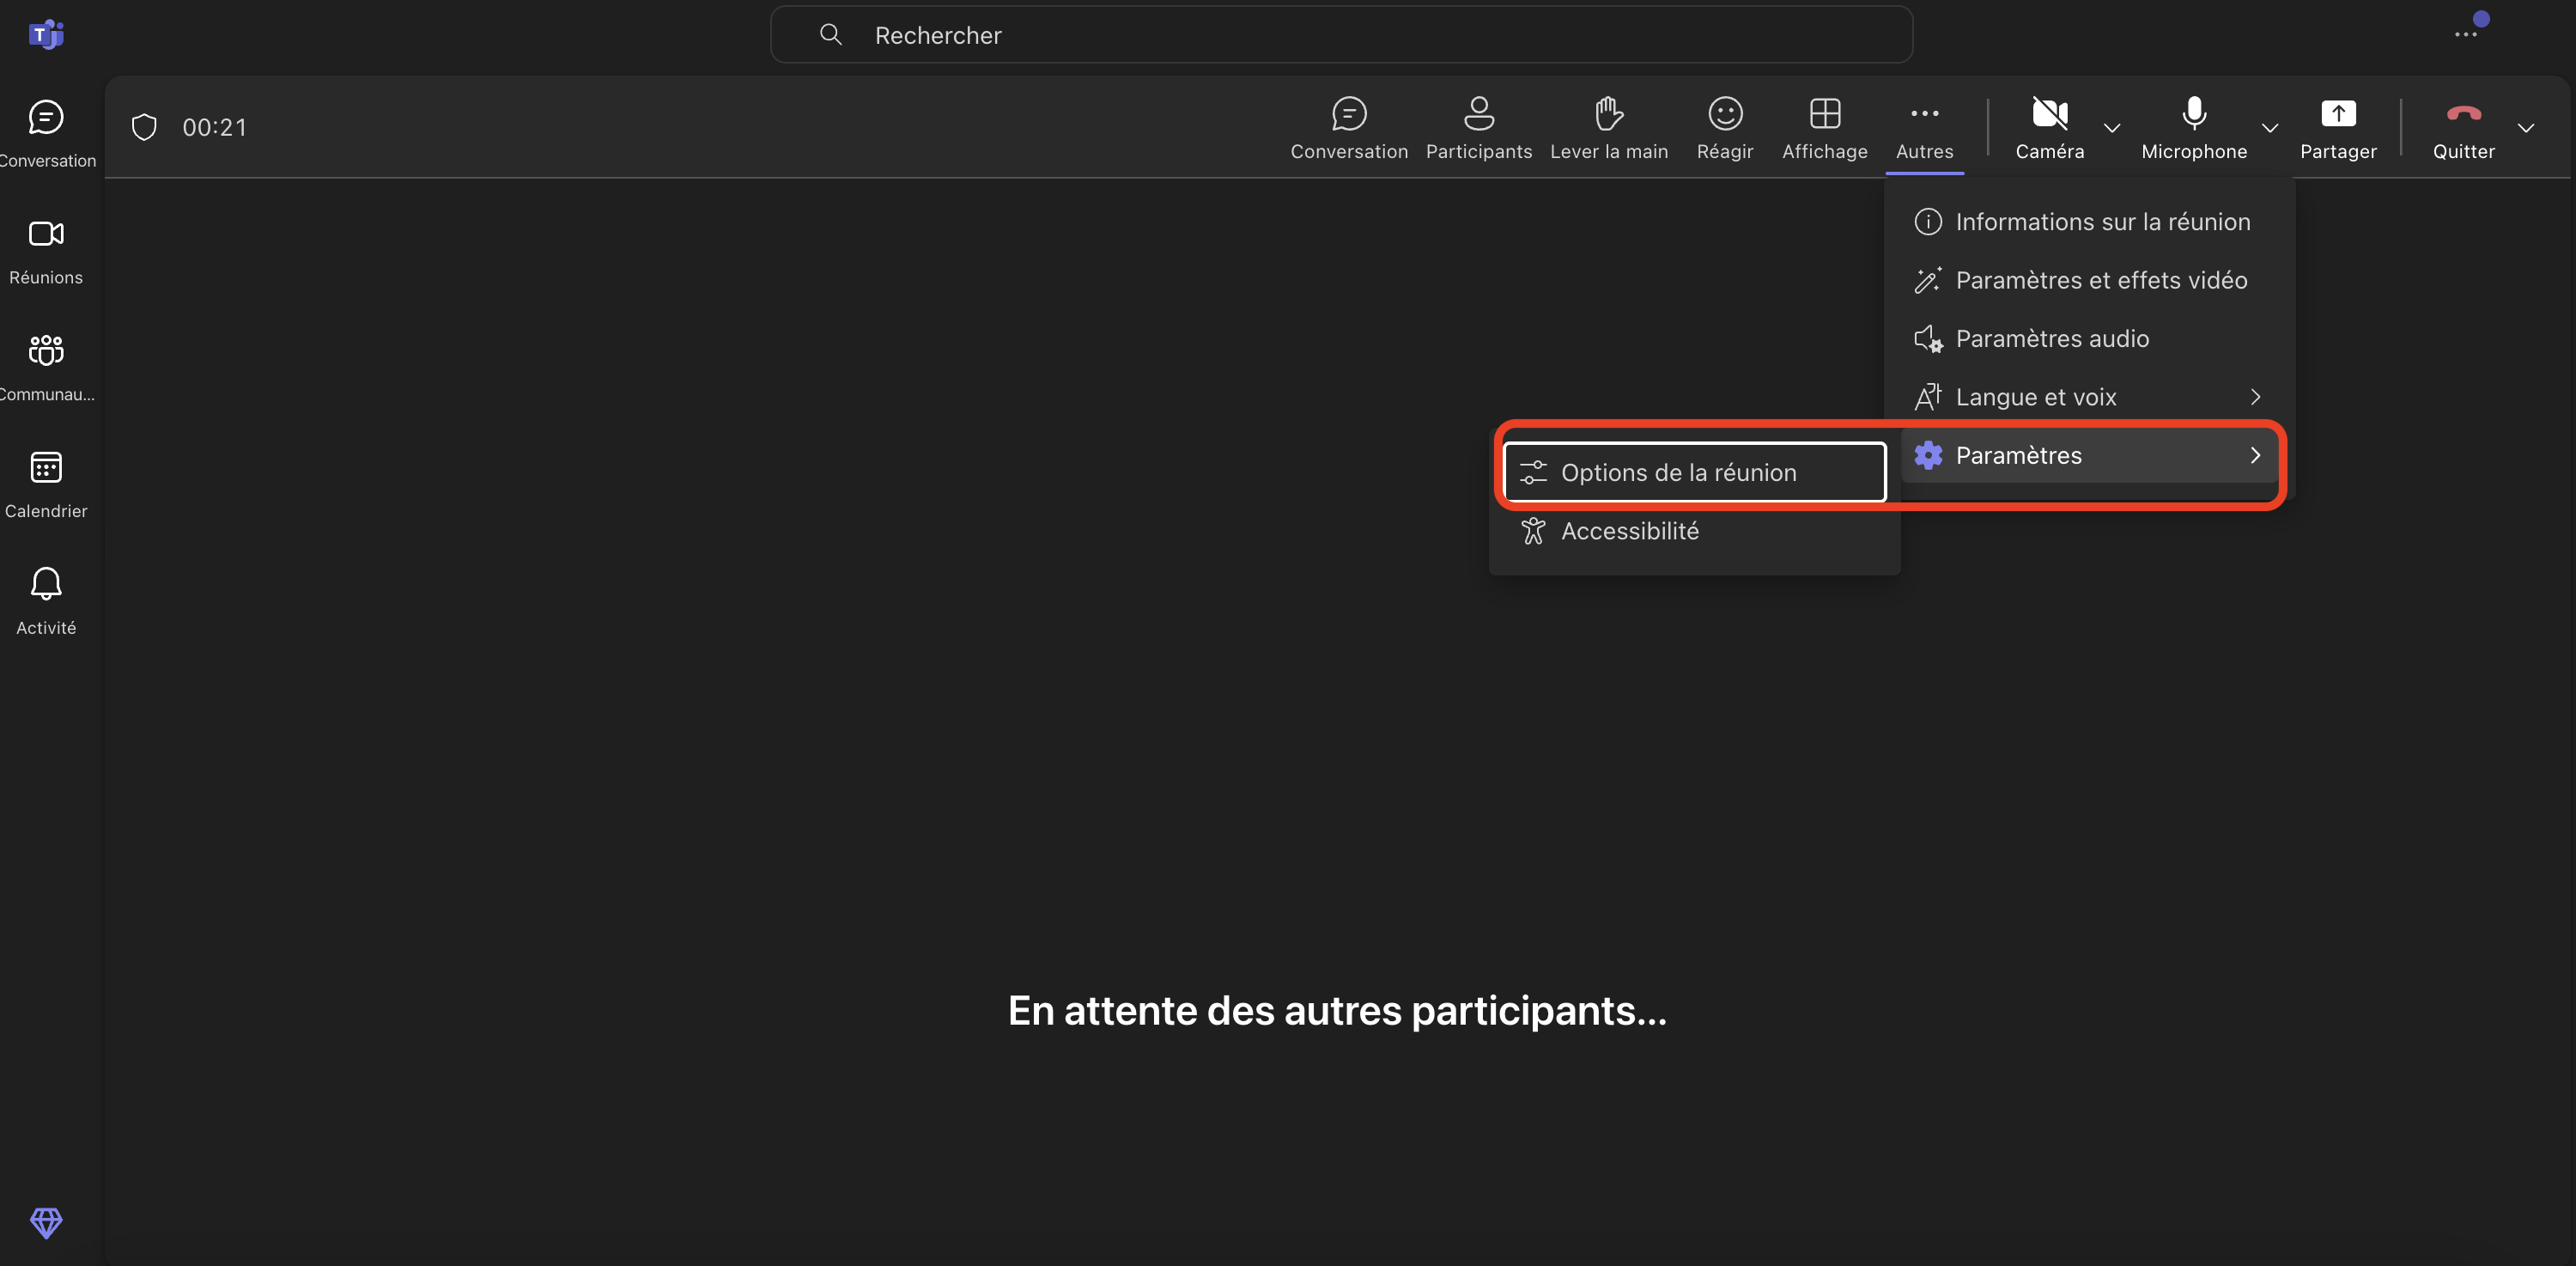Leave meeting with Quitter button

[x=2463, y=127]
